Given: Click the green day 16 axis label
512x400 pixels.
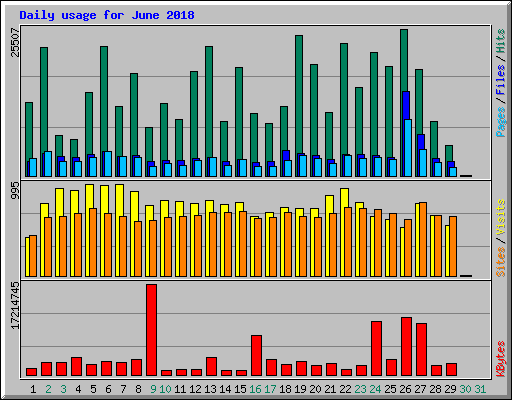Looking at the screenshot, I should tap(255, 389).
